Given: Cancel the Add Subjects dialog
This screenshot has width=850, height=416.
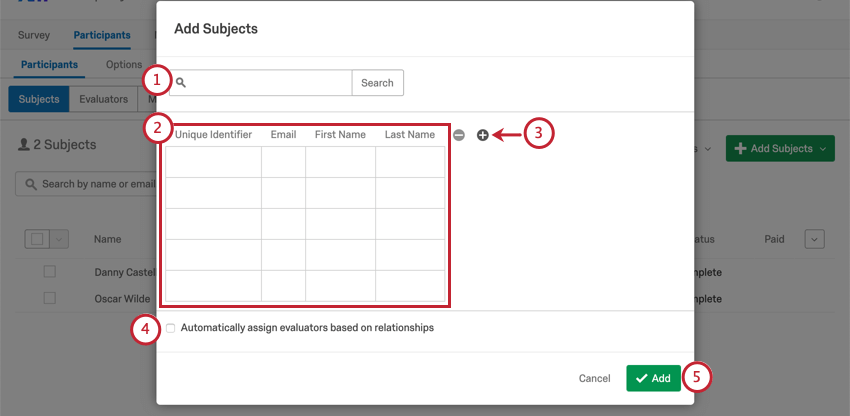Looking at the screenshot, I should (x=594, y=379).
